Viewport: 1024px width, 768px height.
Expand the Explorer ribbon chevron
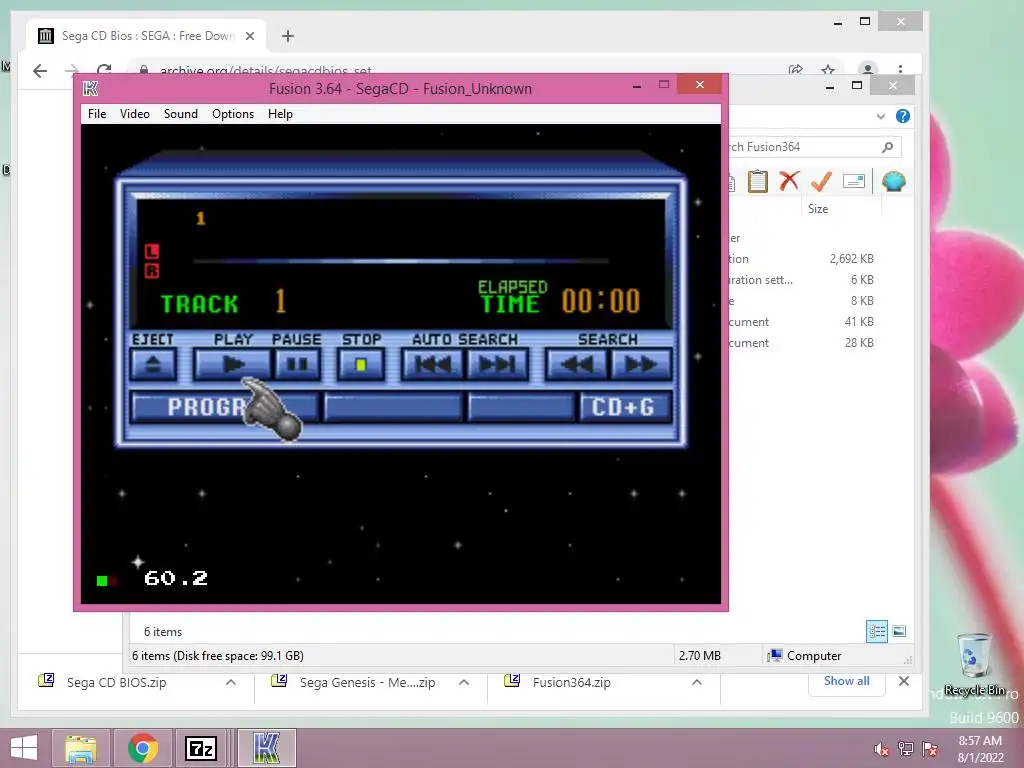[880, 116]
